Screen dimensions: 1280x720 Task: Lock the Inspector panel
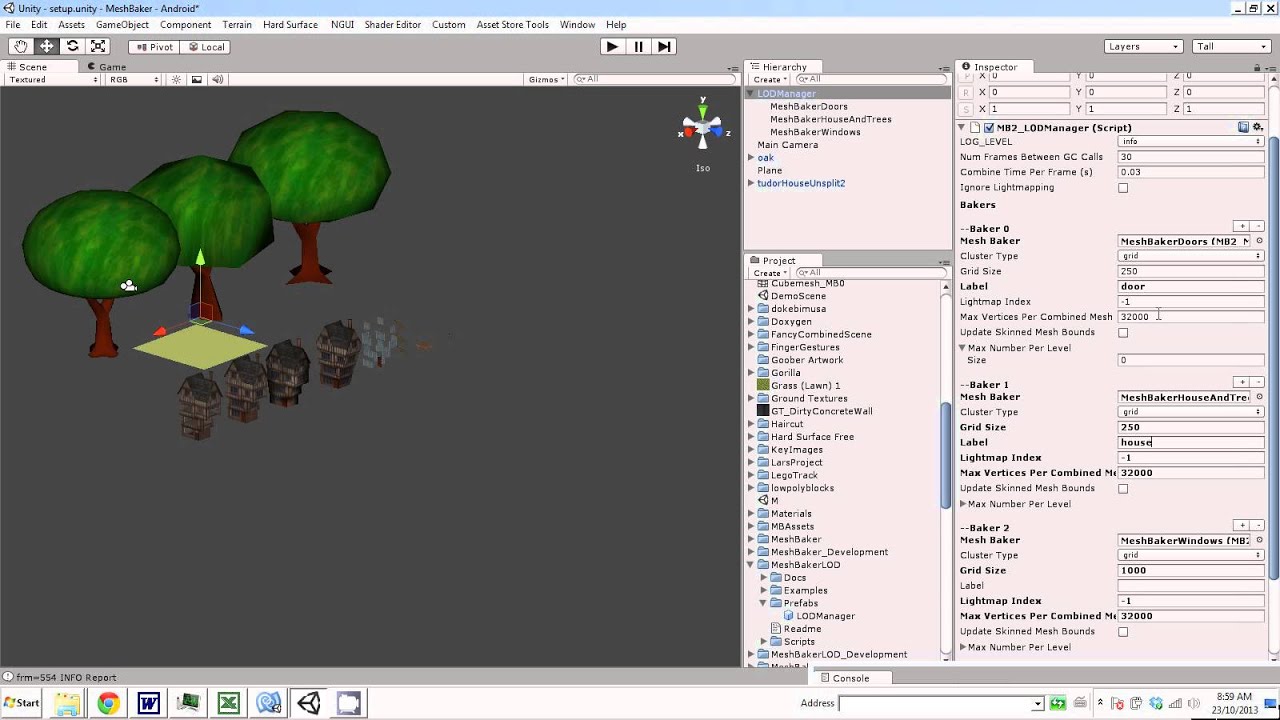(x=1256, y=67)
